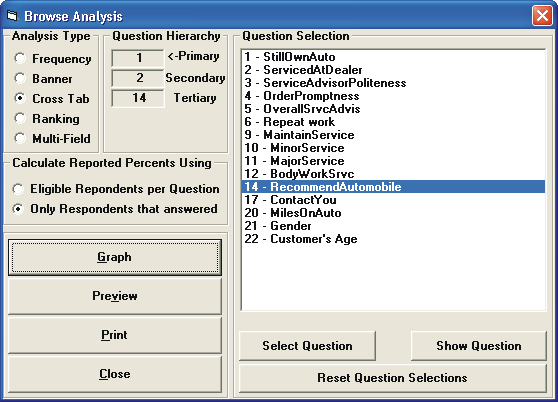Click the Select Question button
Viewport: 558px width, 402px height.
[x=307, y=346]
